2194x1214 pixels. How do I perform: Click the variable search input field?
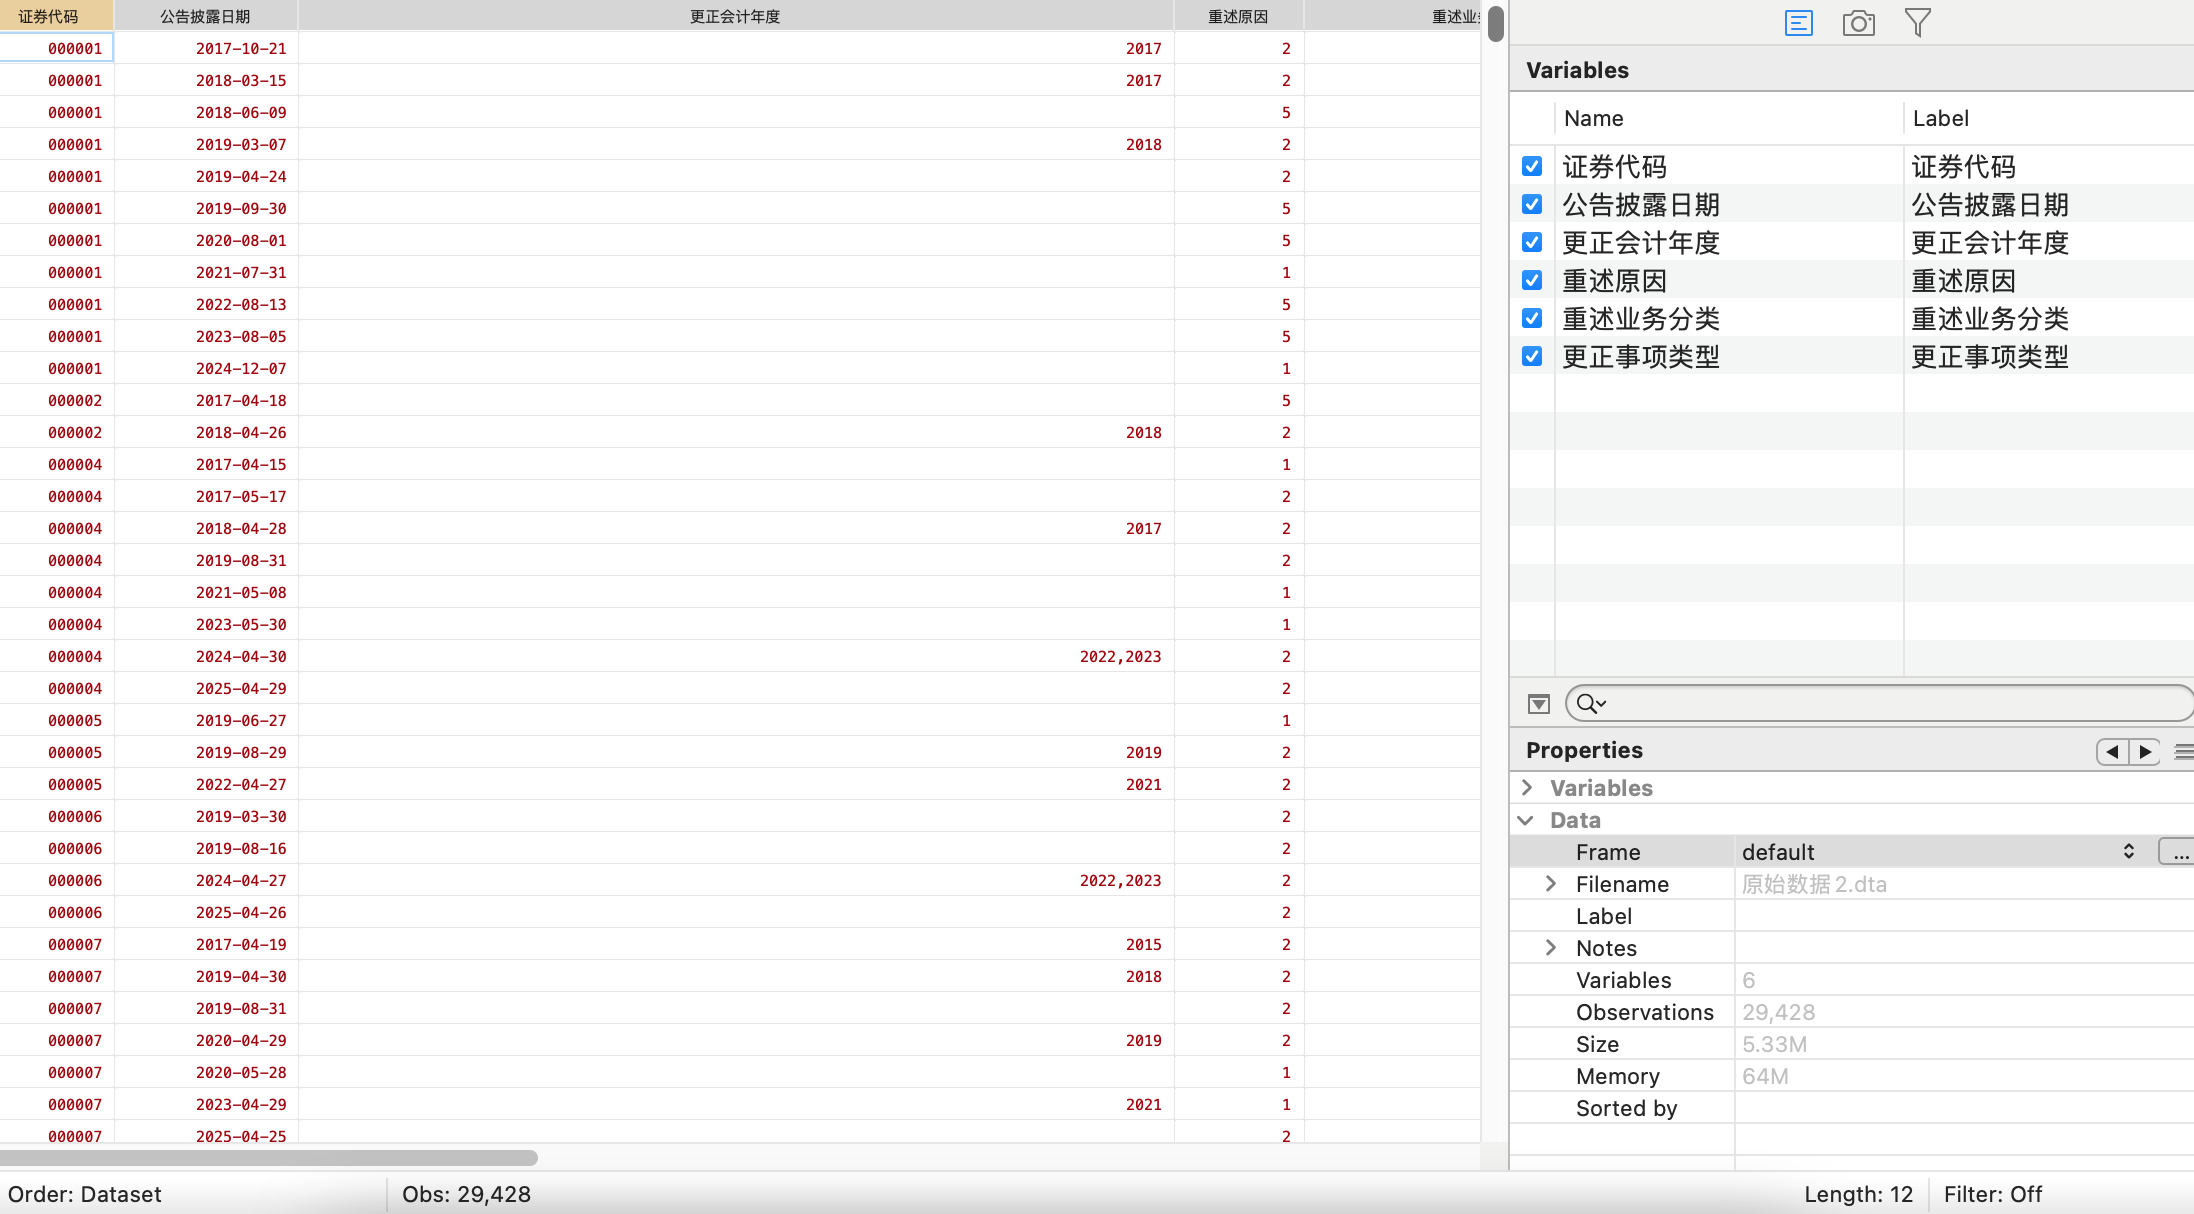tap(1890, 704)
